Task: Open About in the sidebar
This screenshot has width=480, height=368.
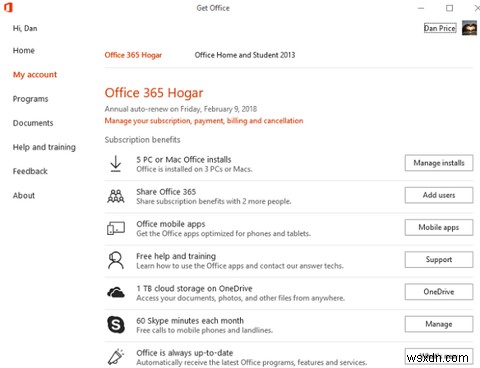Action: (24, 195)
